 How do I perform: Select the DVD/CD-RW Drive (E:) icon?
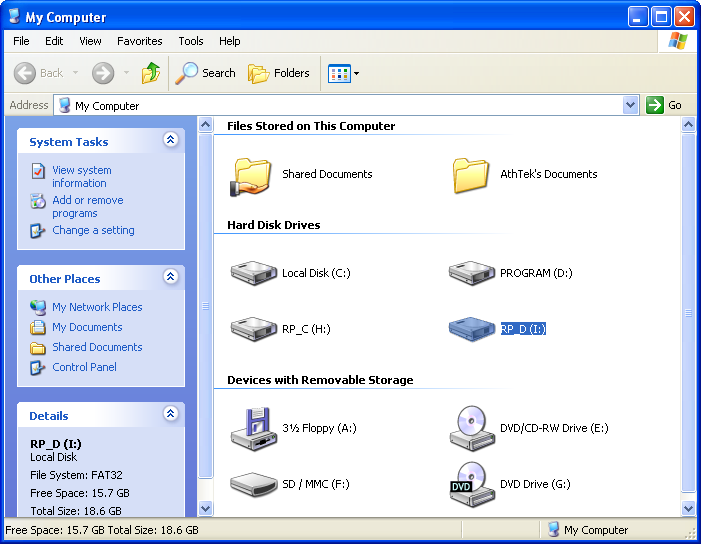point(471,428)
